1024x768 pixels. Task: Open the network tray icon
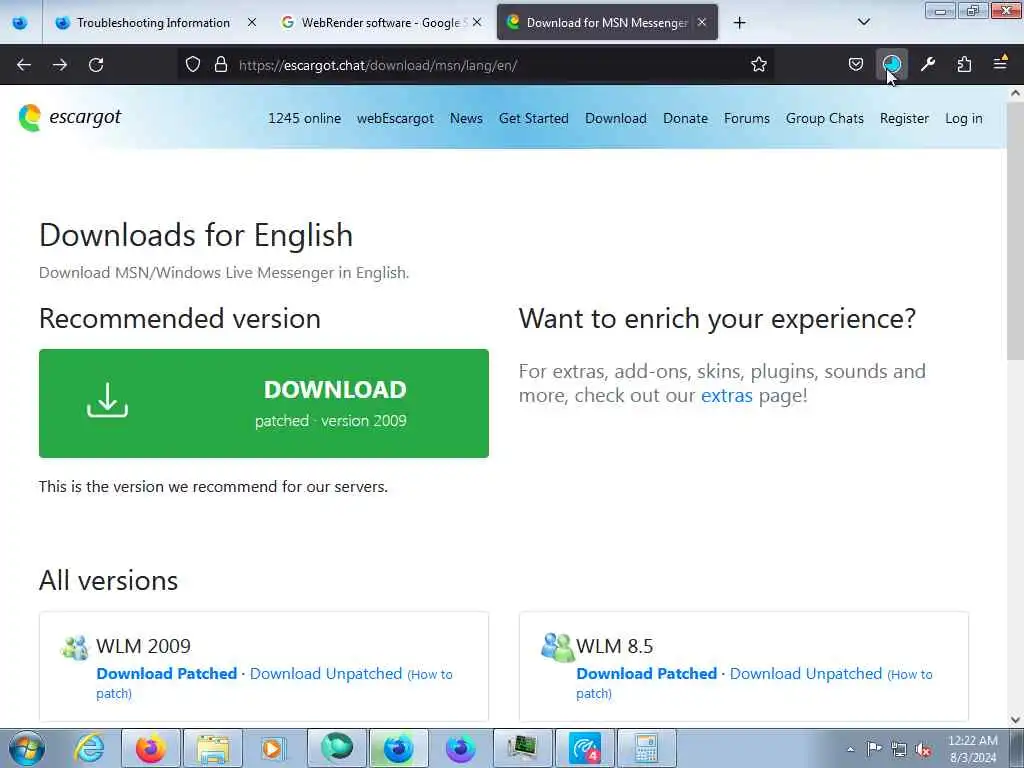pyautogui.click(x=899, y=750)
